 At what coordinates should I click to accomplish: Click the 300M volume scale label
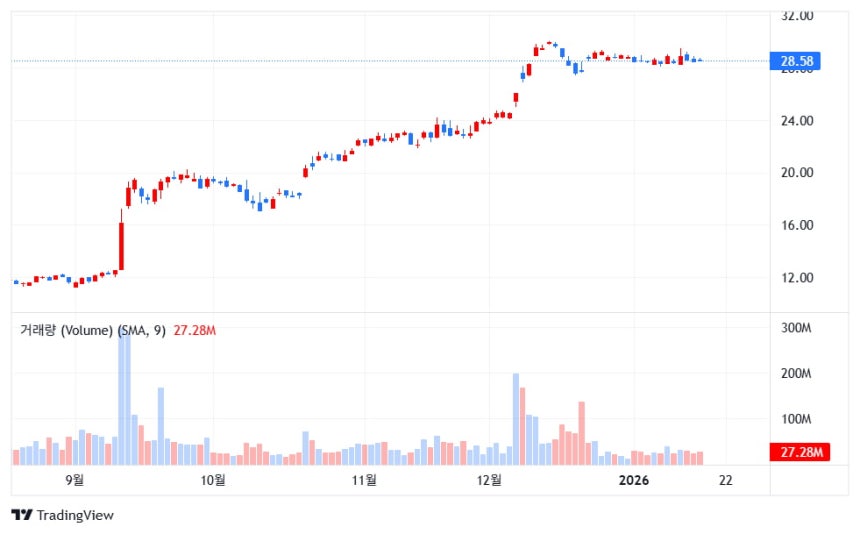[x=796, y=328]
